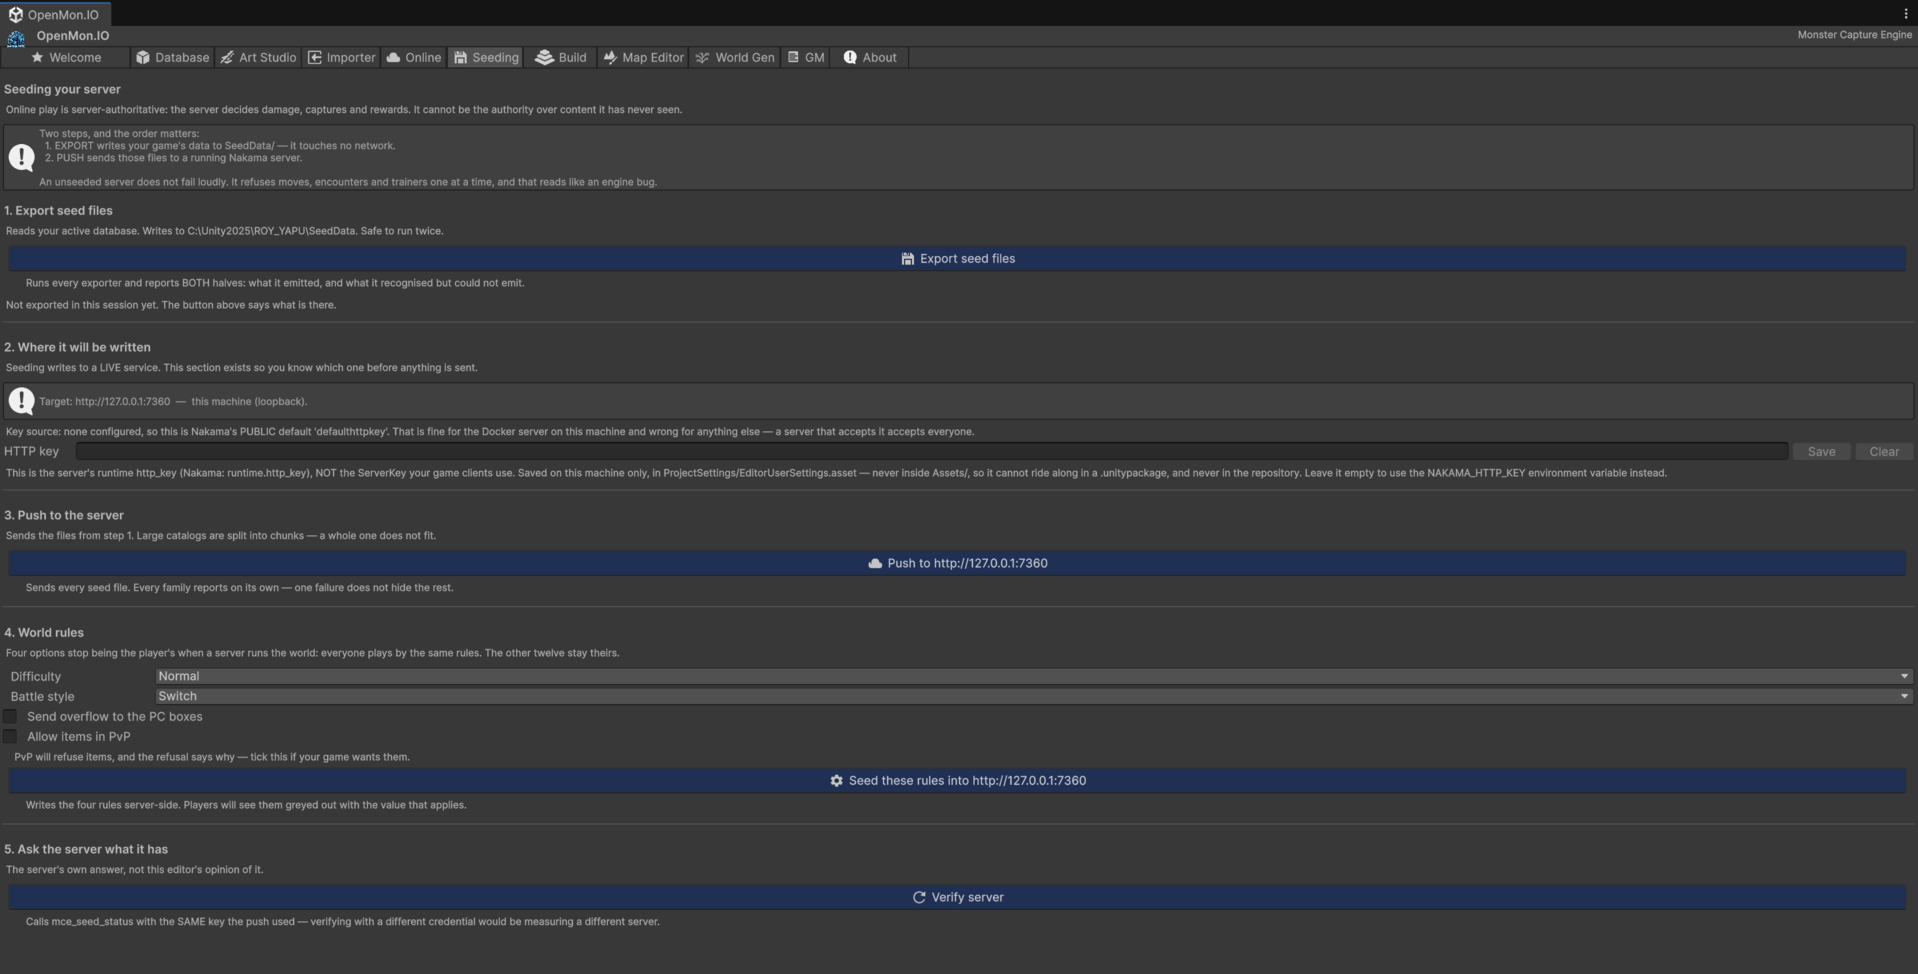Go to the Importer tab

pyautogui.click(x=341, y=58)
